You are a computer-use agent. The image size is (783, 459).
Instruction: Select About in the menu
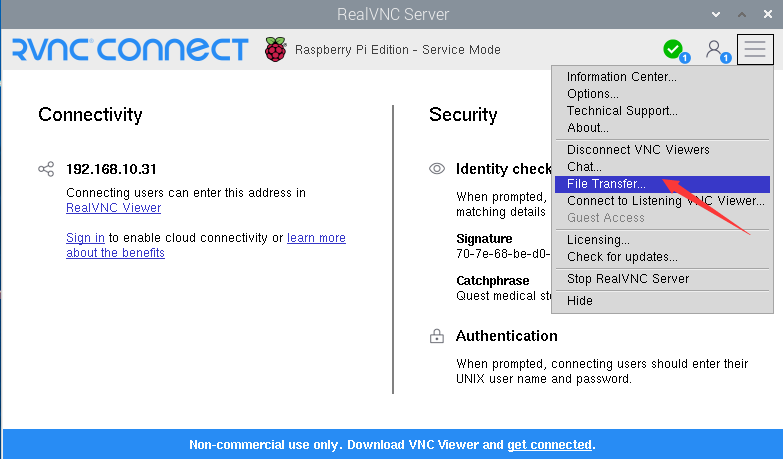pos(662,127)
